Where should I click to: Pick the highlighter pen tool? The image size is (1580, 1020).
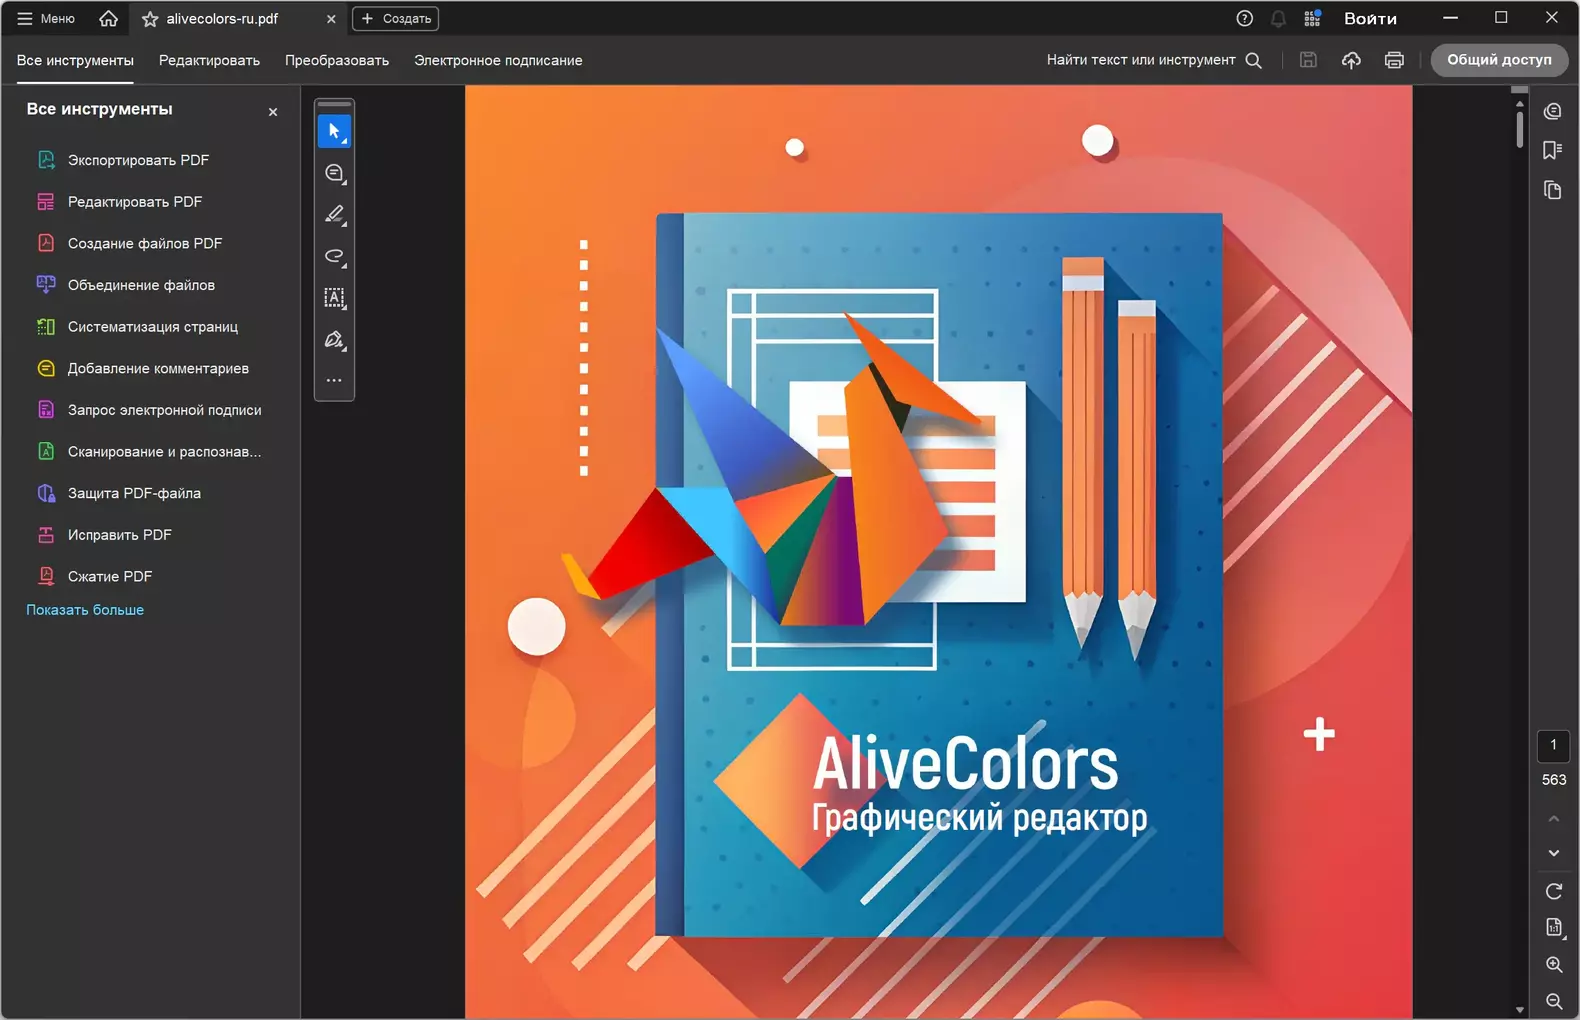pyautogui.click(x=334, y=215)
